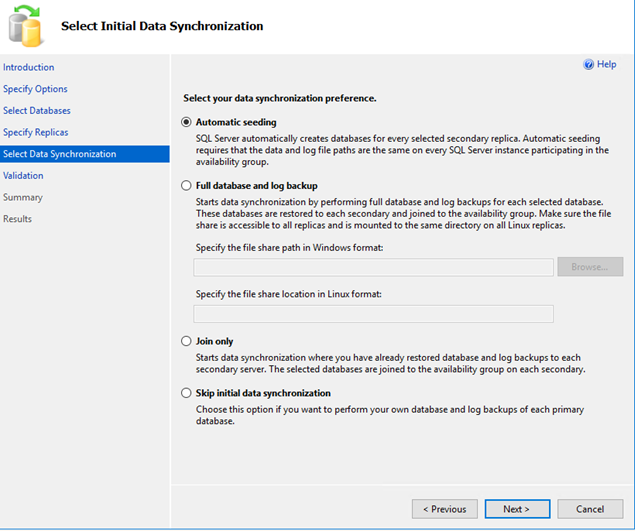The image size is (635, 531).
Task: Open the Validation step in sidebar
Action: (23, 176)
